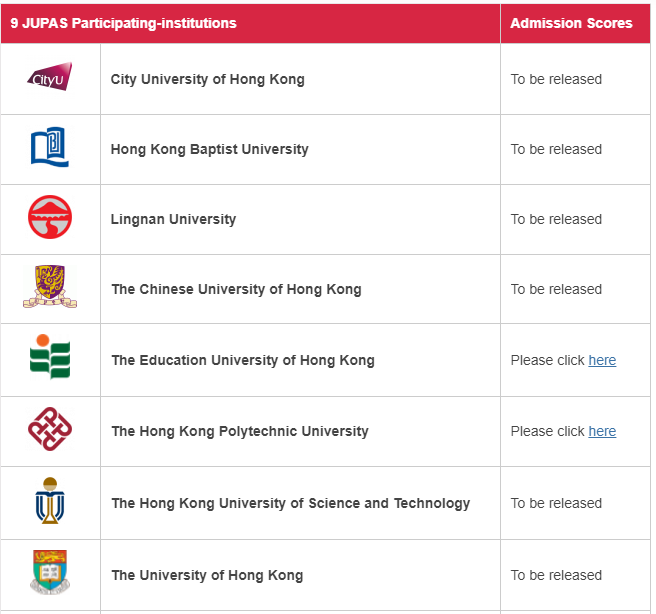This screenshot has width=656, height=614.
Task: Click 'To be released' for HKUST row
Action: tap(556, 503)
